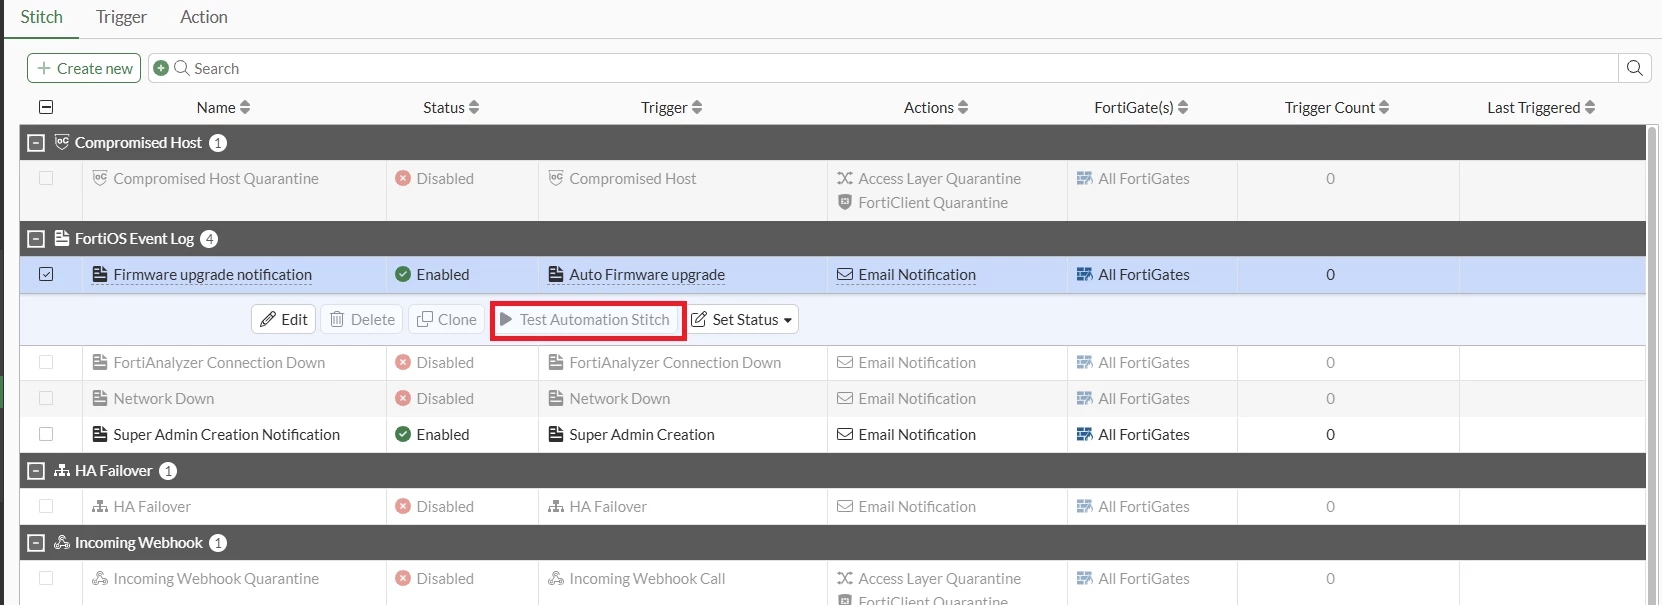Click the Firmware upgrade notification name link

pyautogui.click(x=212, y=274)
